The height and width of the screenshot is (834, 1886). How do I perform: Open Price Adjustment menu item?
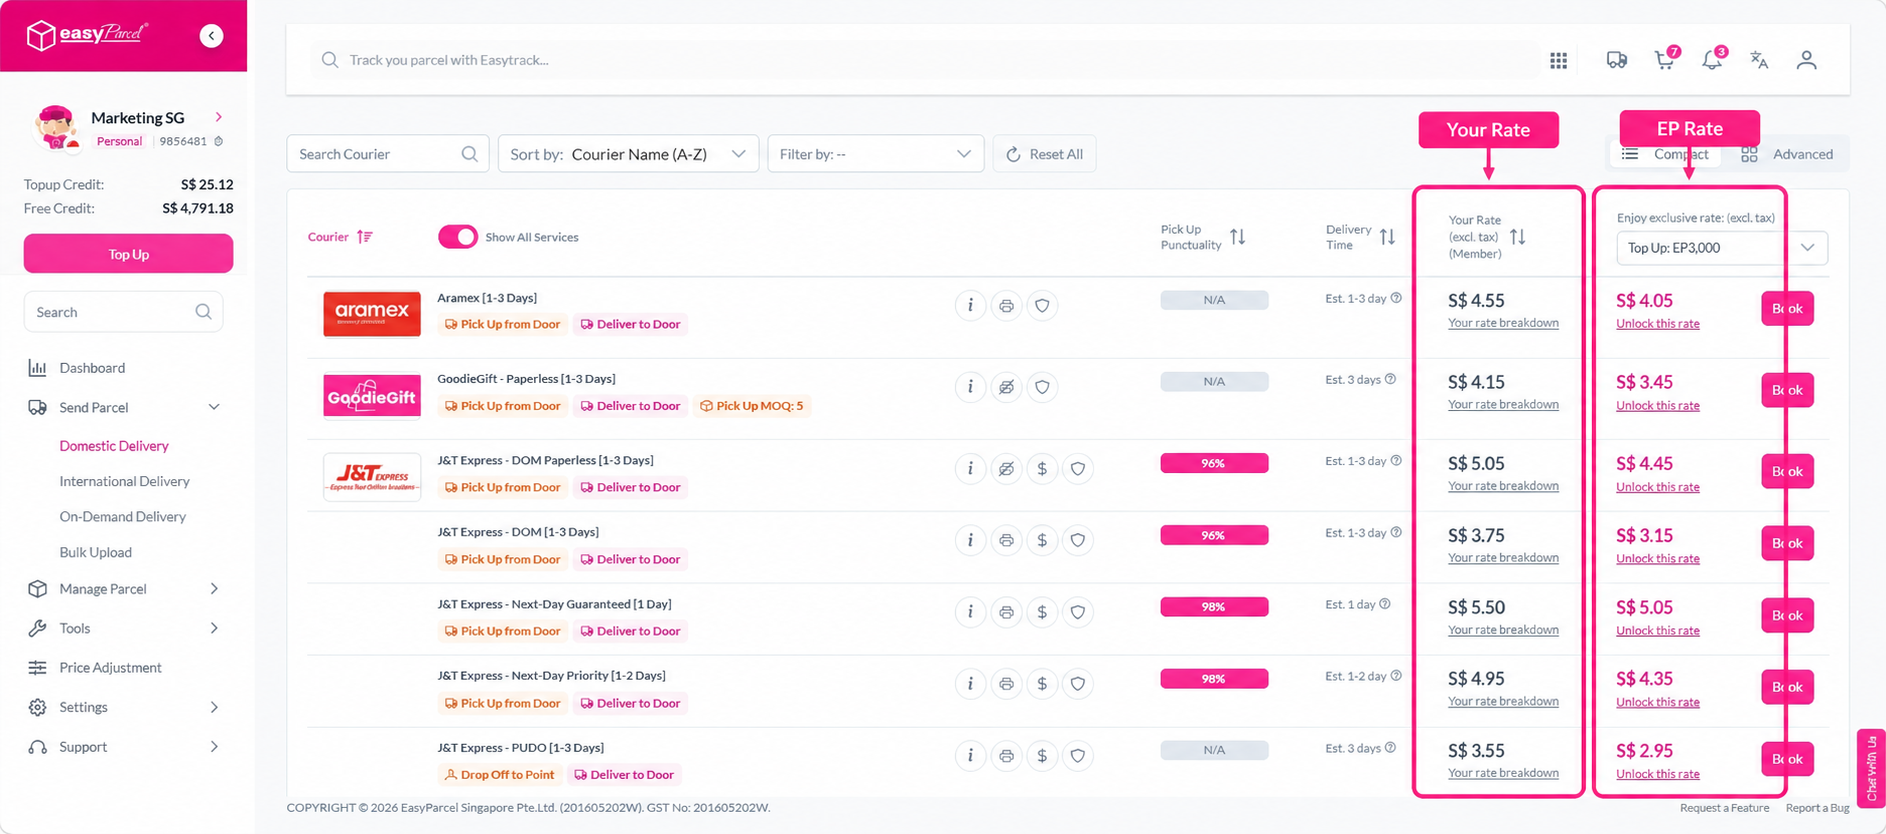coord(110,668)
